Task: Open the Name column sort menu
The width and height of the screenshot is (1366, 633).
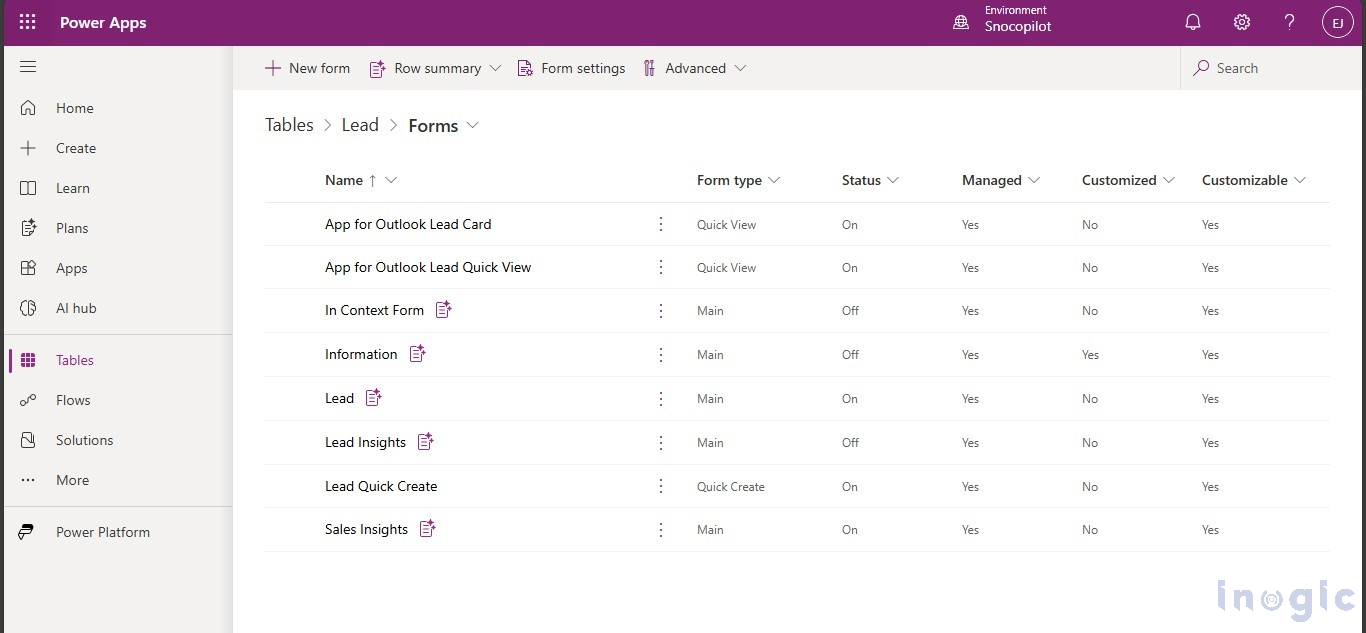Action: point(391,180)
